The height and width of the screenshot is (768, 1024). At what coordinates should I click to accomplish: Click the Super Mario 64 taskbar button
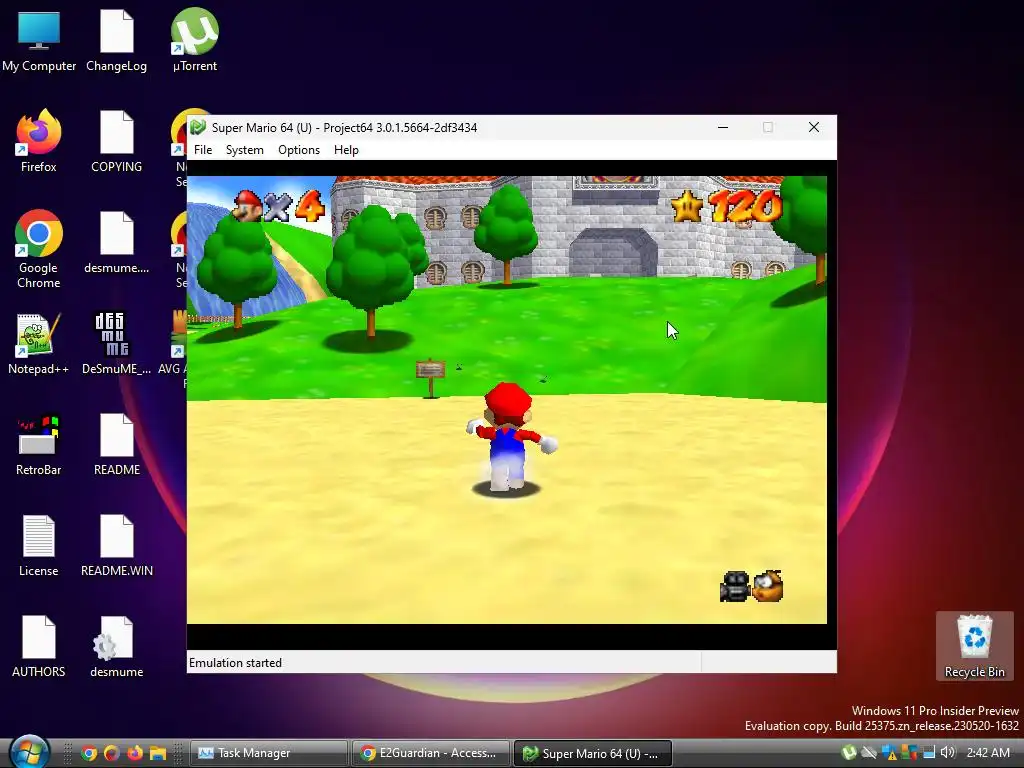(592, 753)
